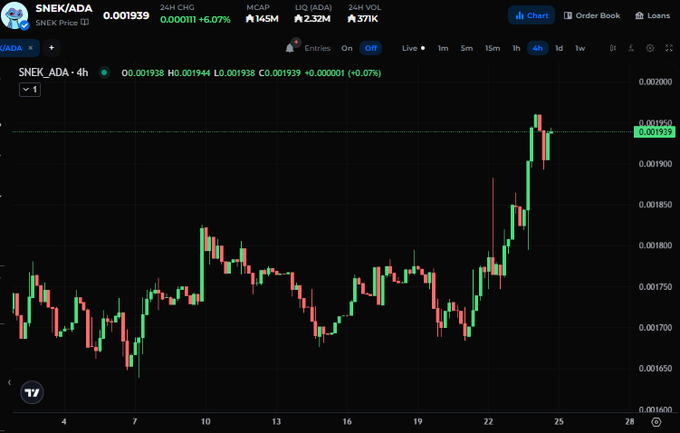Select the 4h timeframe
The height and width of the screenshot is (433, 680).
pos(538,48)
